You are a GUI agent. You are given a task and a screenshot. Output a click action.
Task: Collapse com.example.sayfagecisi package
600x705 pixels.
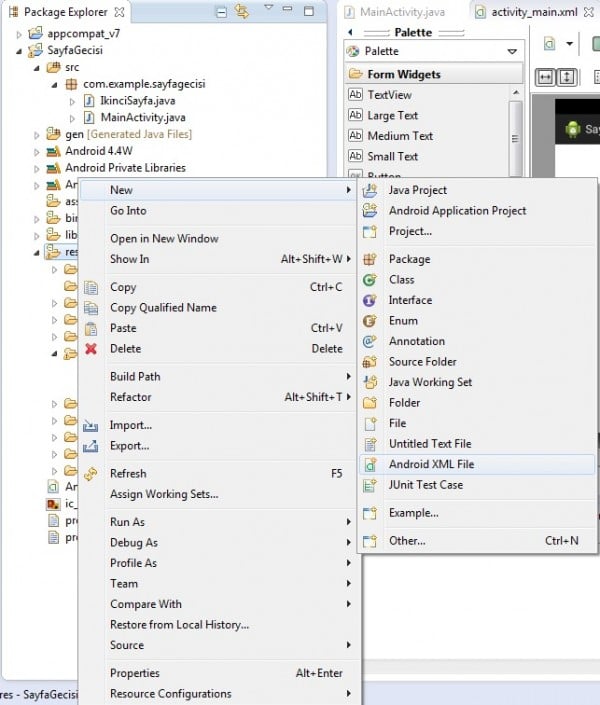54,85
